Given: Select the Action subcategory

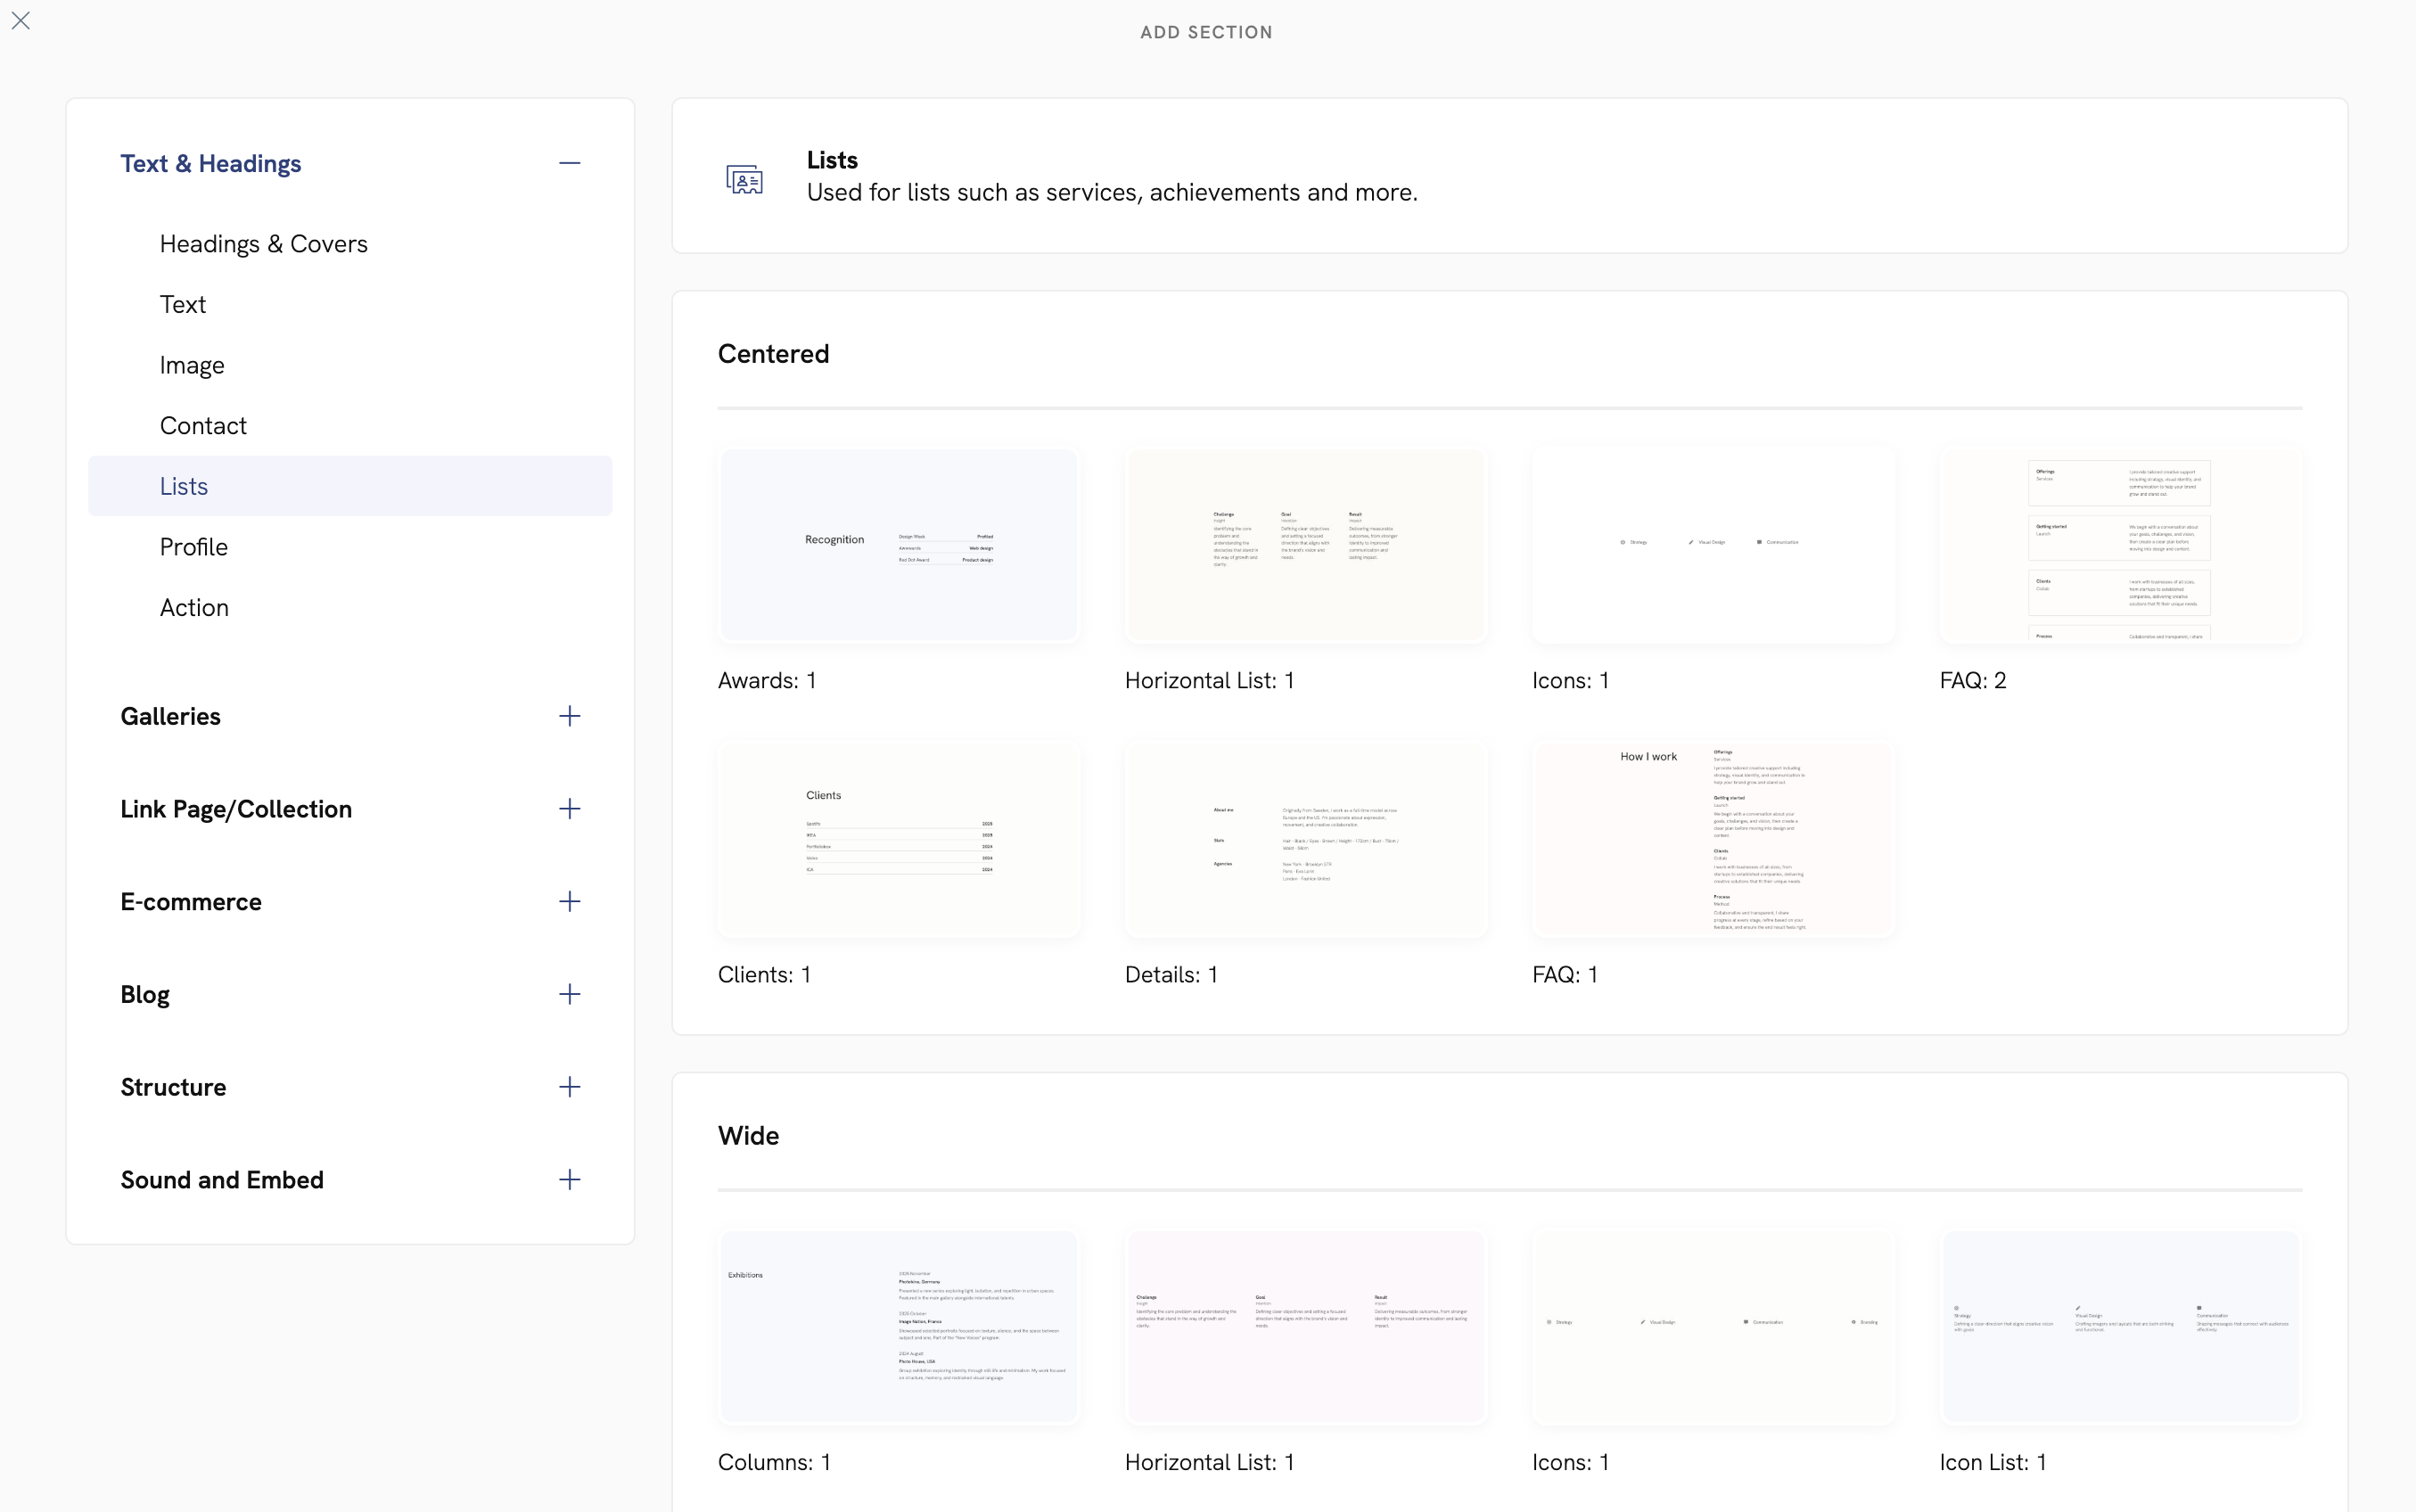Looking at the screenshot, I should [194, 608].
